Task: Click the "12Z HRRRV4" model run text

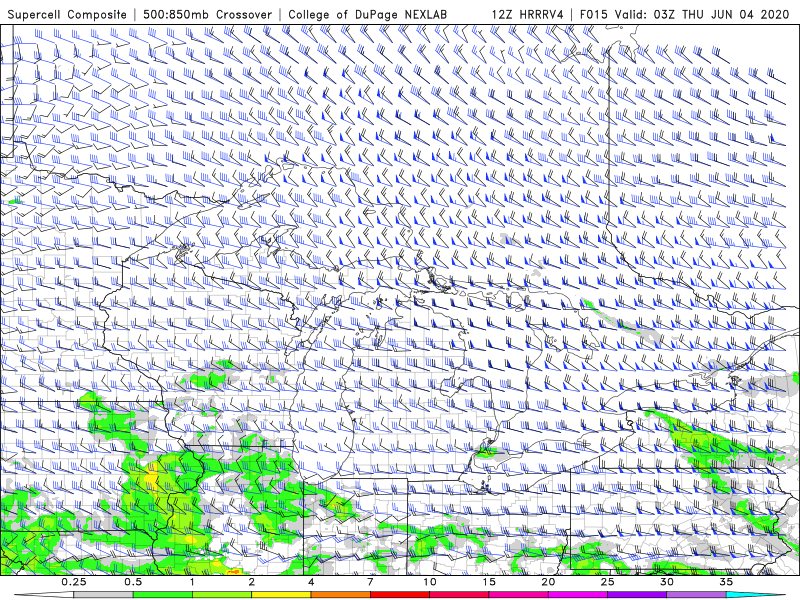Action: click(528, 14)
